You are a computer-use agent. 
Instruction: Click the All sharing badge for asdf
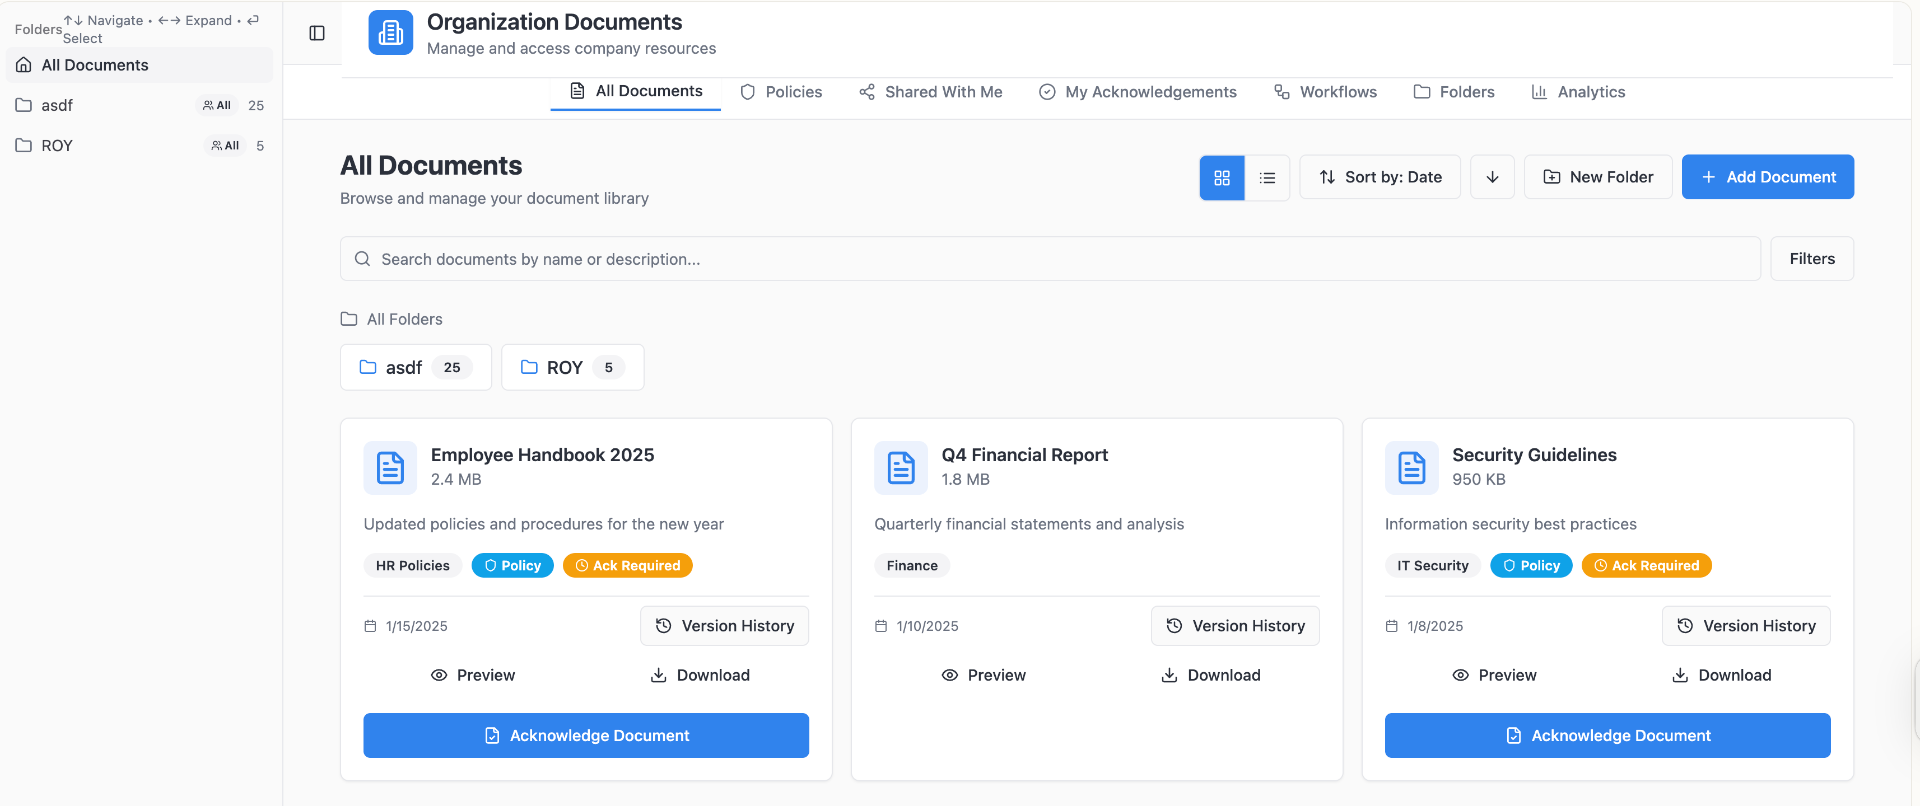click(x=217, y=105)
